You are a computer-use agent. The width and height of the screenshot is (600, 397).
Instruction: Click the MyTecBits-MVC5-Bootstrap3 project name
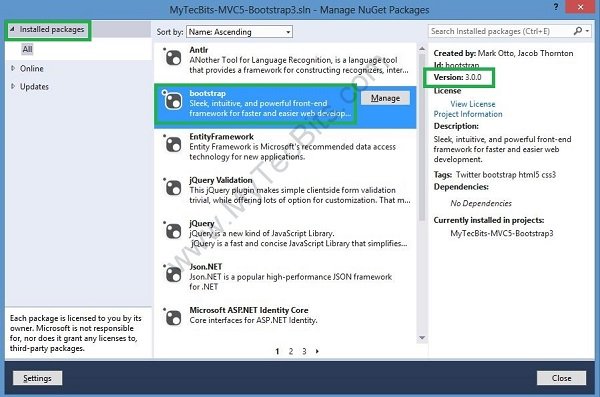pos(502,233)
